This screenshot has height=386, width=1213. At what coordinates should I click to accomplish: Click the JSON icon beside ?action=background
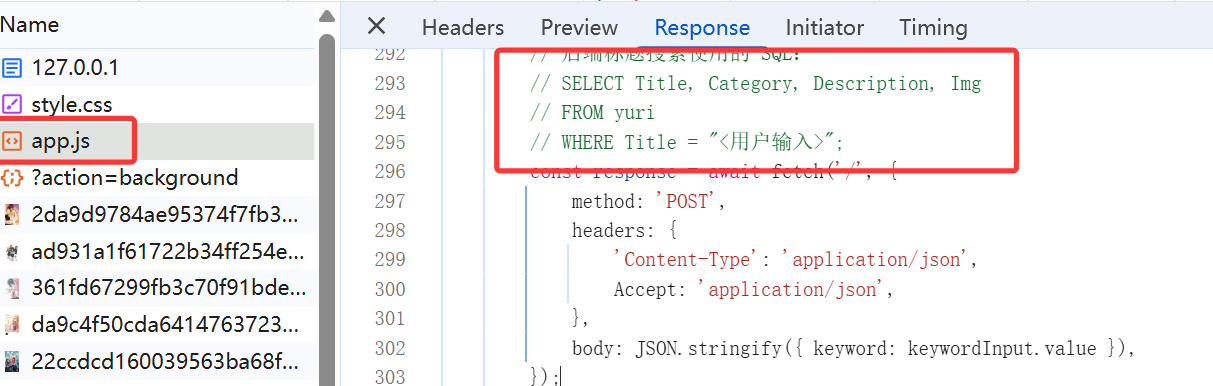[12, 178]
